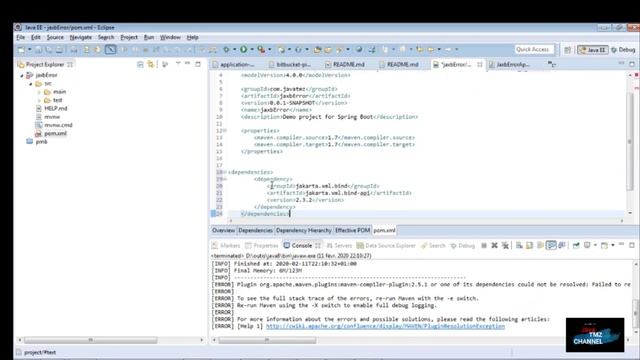Collapse the jaxbError project node
The width and height of the screenshot is (640, 360).
pyautogui.click(x=22, y=76)
